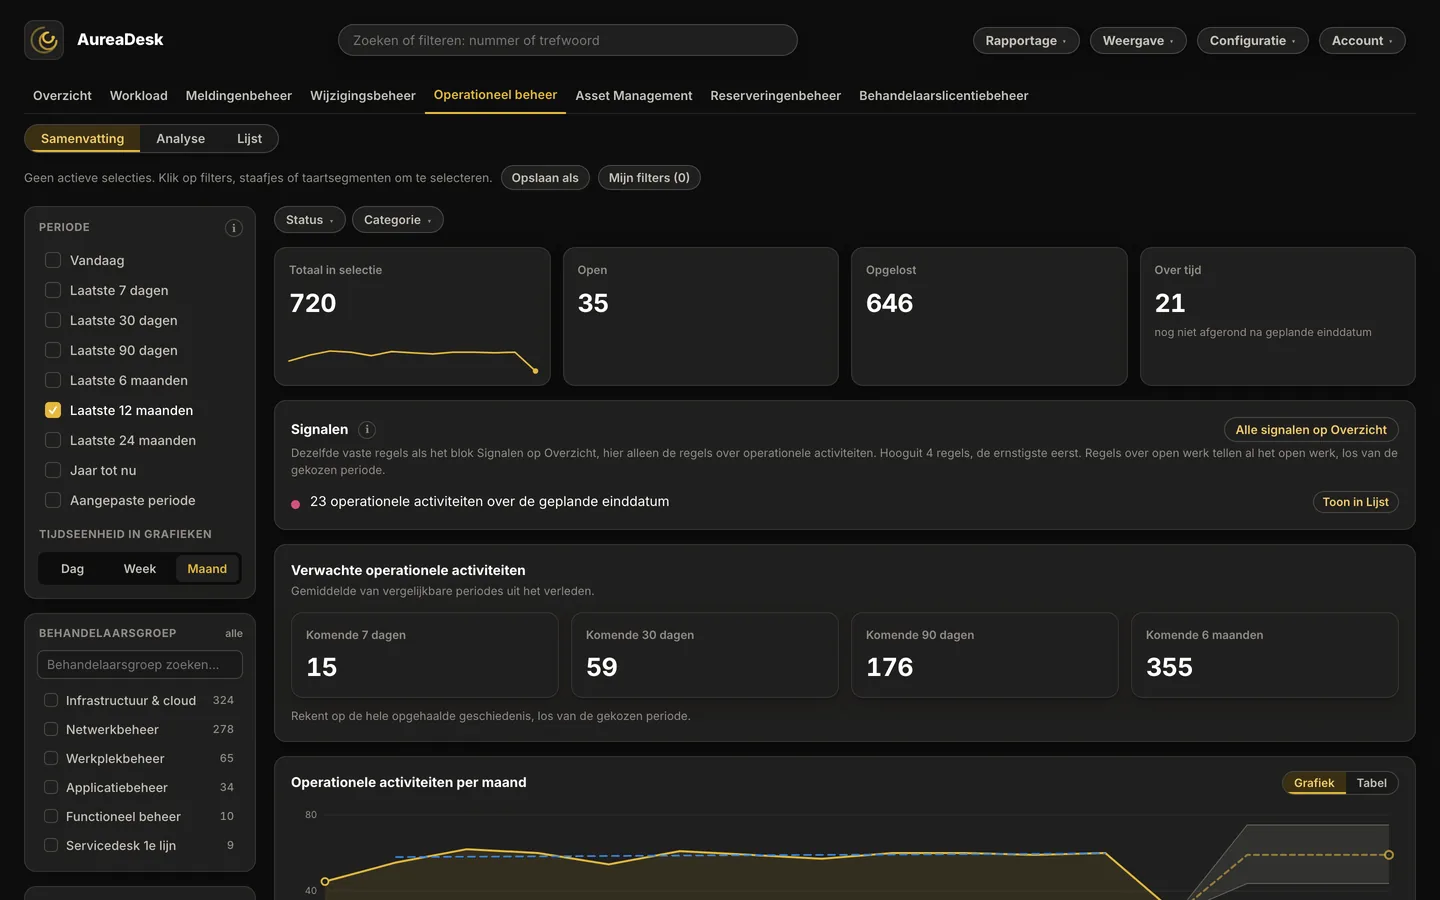Click the Toon in Lijst button
Screen dimensions: 1440x900
1355,502
